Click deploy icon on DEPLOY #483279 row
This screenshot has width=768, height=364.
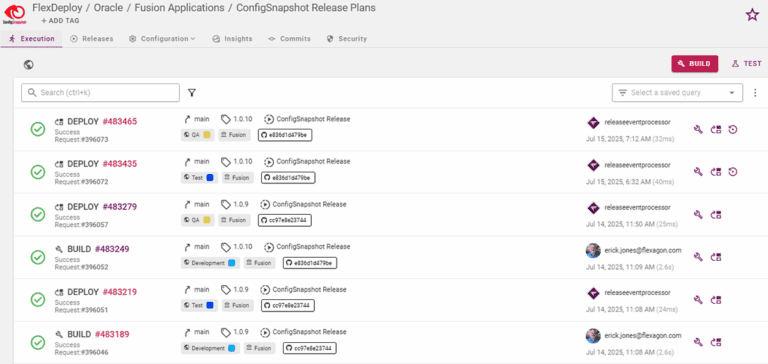click(716, 215)
